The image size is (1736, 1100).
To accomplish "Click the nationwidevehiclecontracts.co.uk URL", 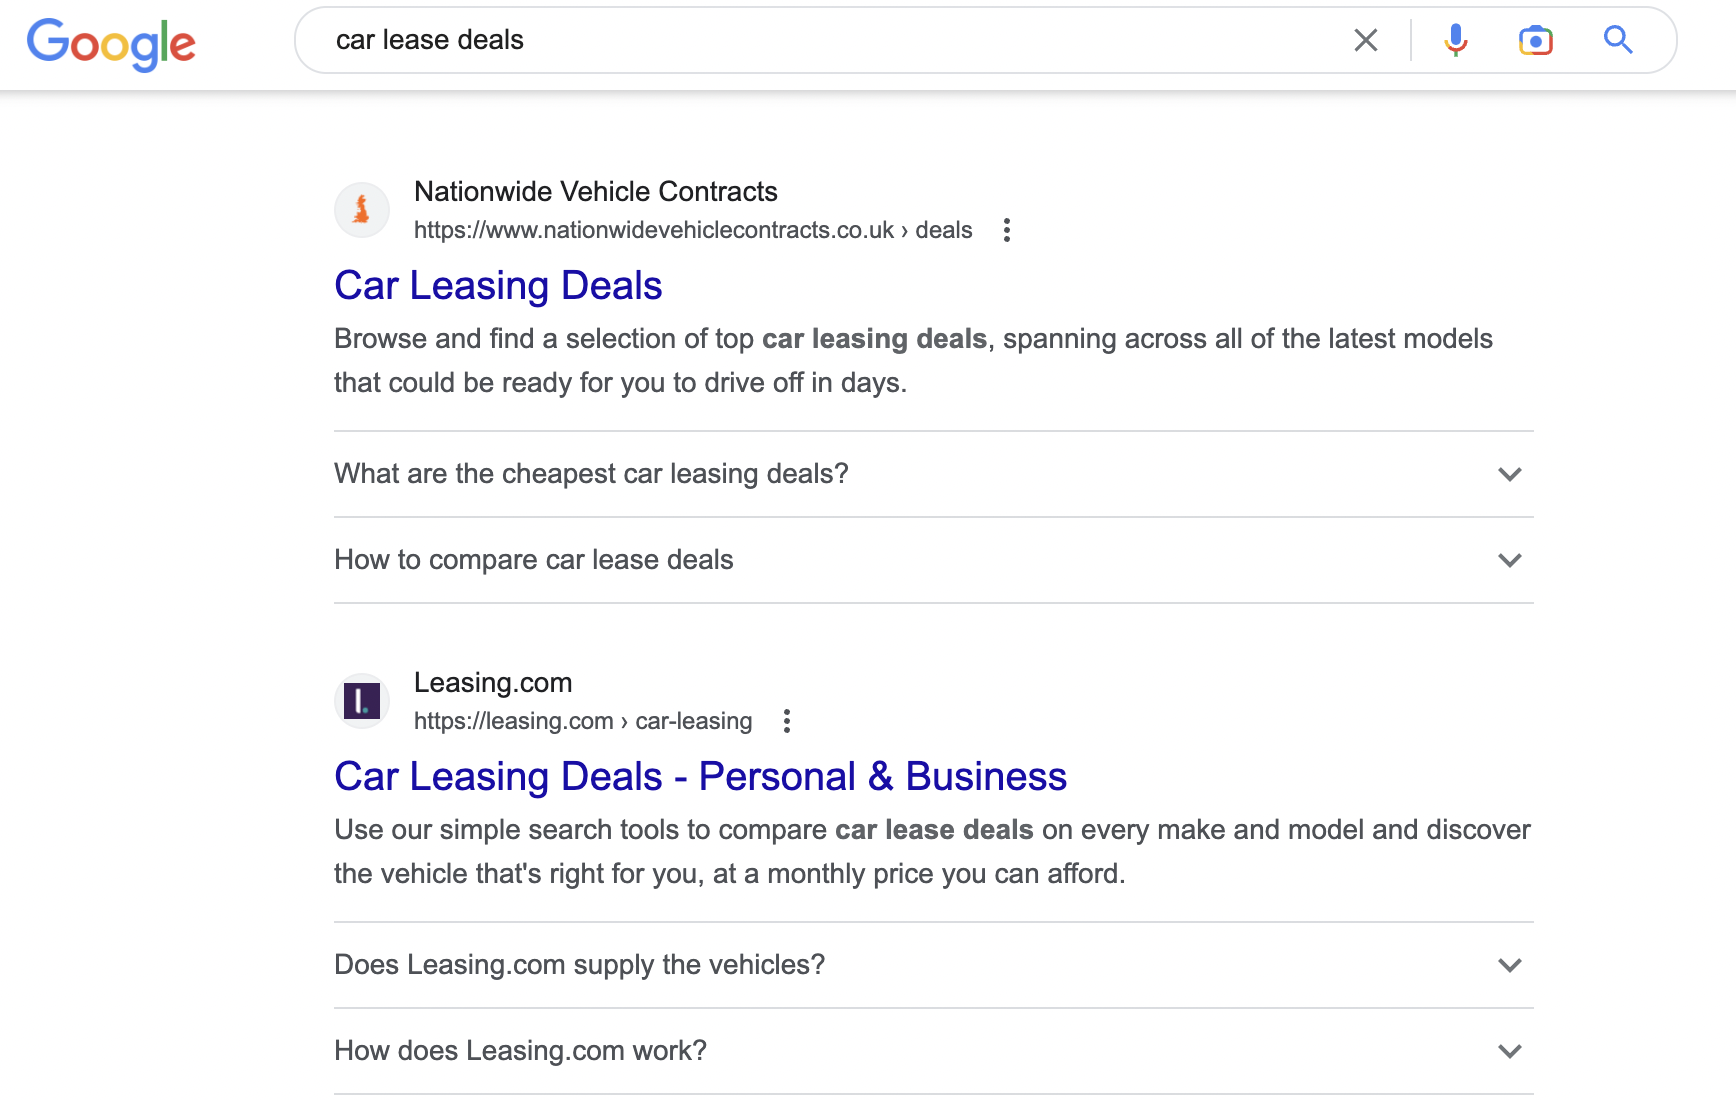I will (x=692, y=230).
